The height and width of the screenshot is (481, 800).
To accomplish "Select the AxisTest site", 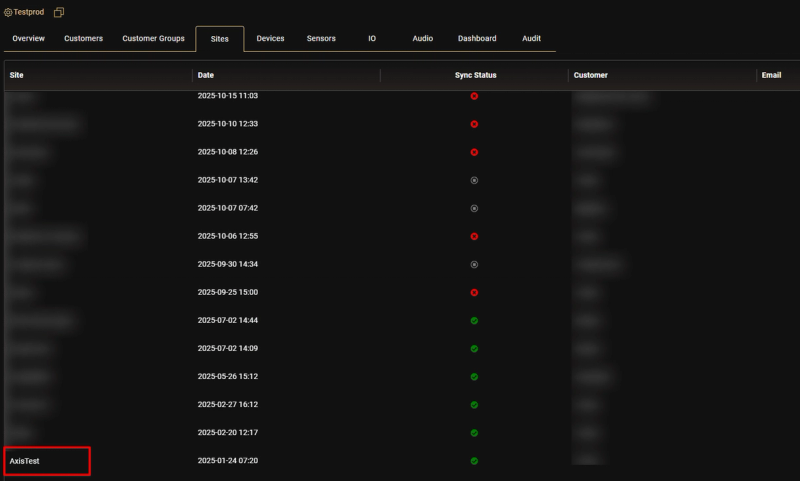I will pyautogui.click(x=24, y=461).
